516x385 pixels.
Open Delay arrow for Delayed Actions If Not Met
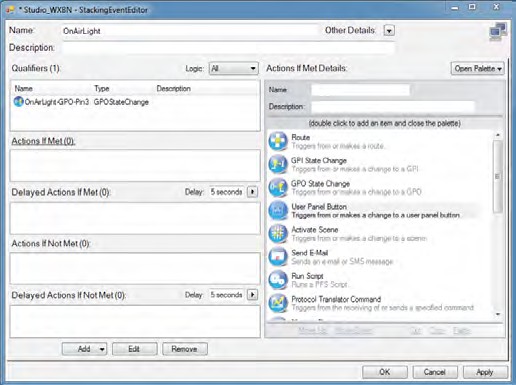click(x=252, y=295)
